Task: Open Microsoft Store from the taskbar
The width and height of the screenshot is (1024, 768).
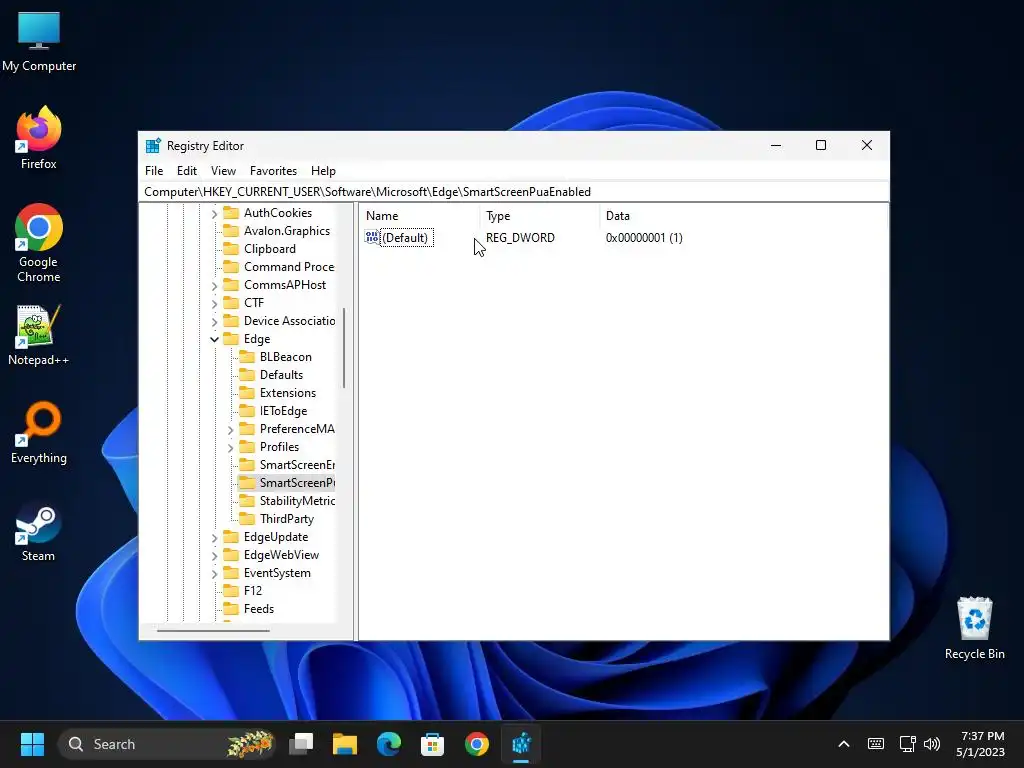Action: (x=432, y=744)
